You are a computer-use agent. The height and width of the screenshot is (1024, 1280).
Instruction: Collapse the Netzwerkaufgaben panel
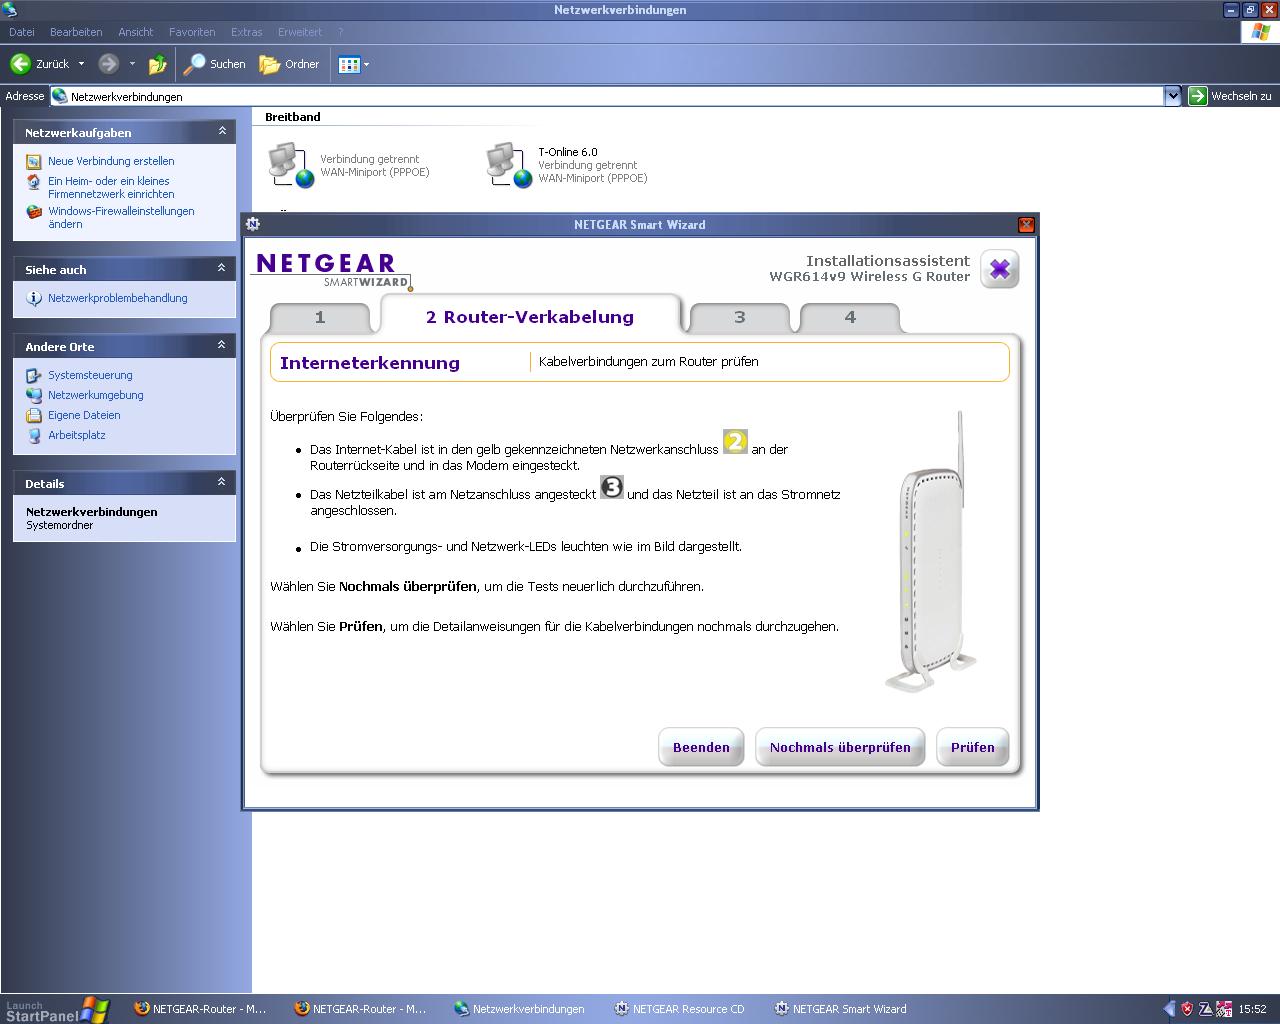[222, 131]
